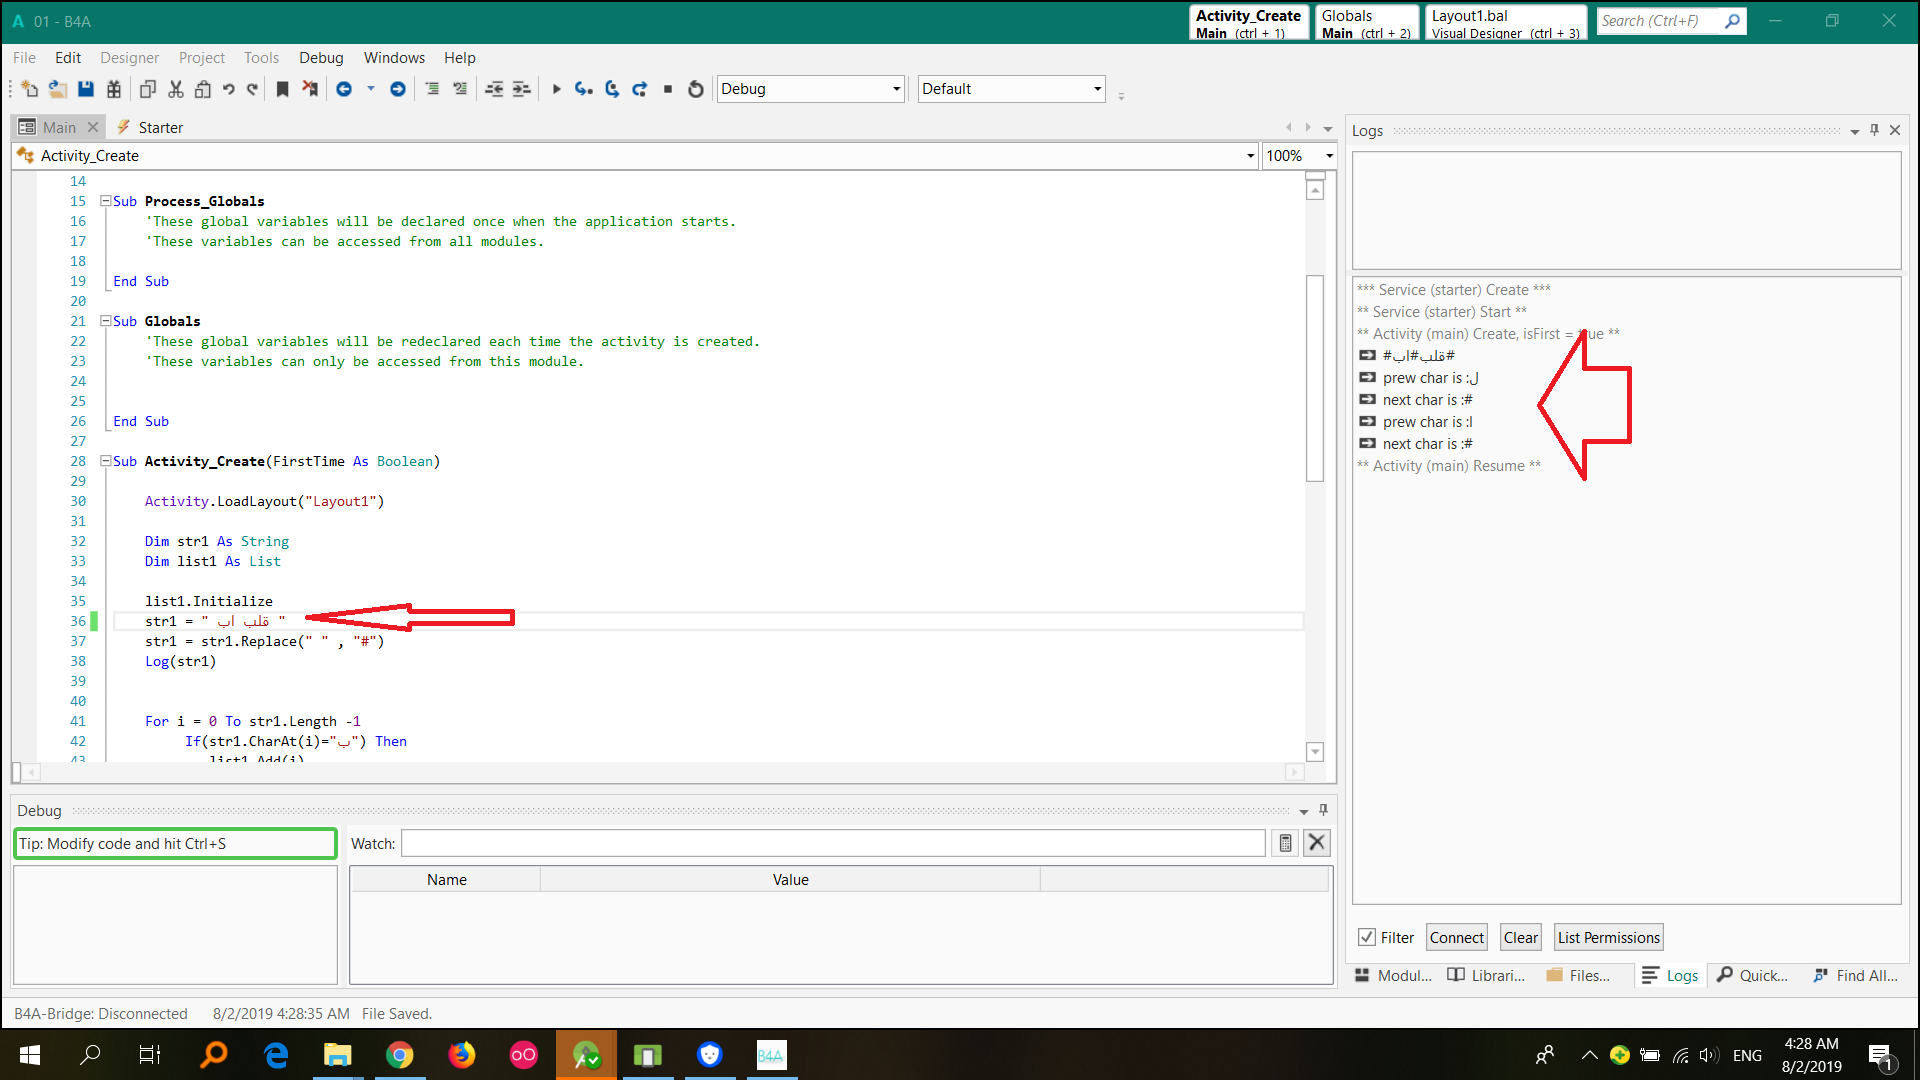
Task: Open the 100% zoom dropdown
Action: (1329, 156)
